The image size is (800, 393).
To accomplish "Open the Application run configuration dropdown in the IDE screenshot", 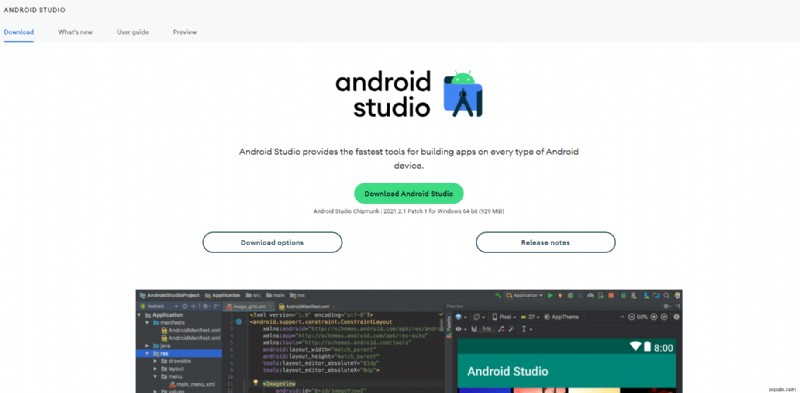I will click(x=524, y=296).
